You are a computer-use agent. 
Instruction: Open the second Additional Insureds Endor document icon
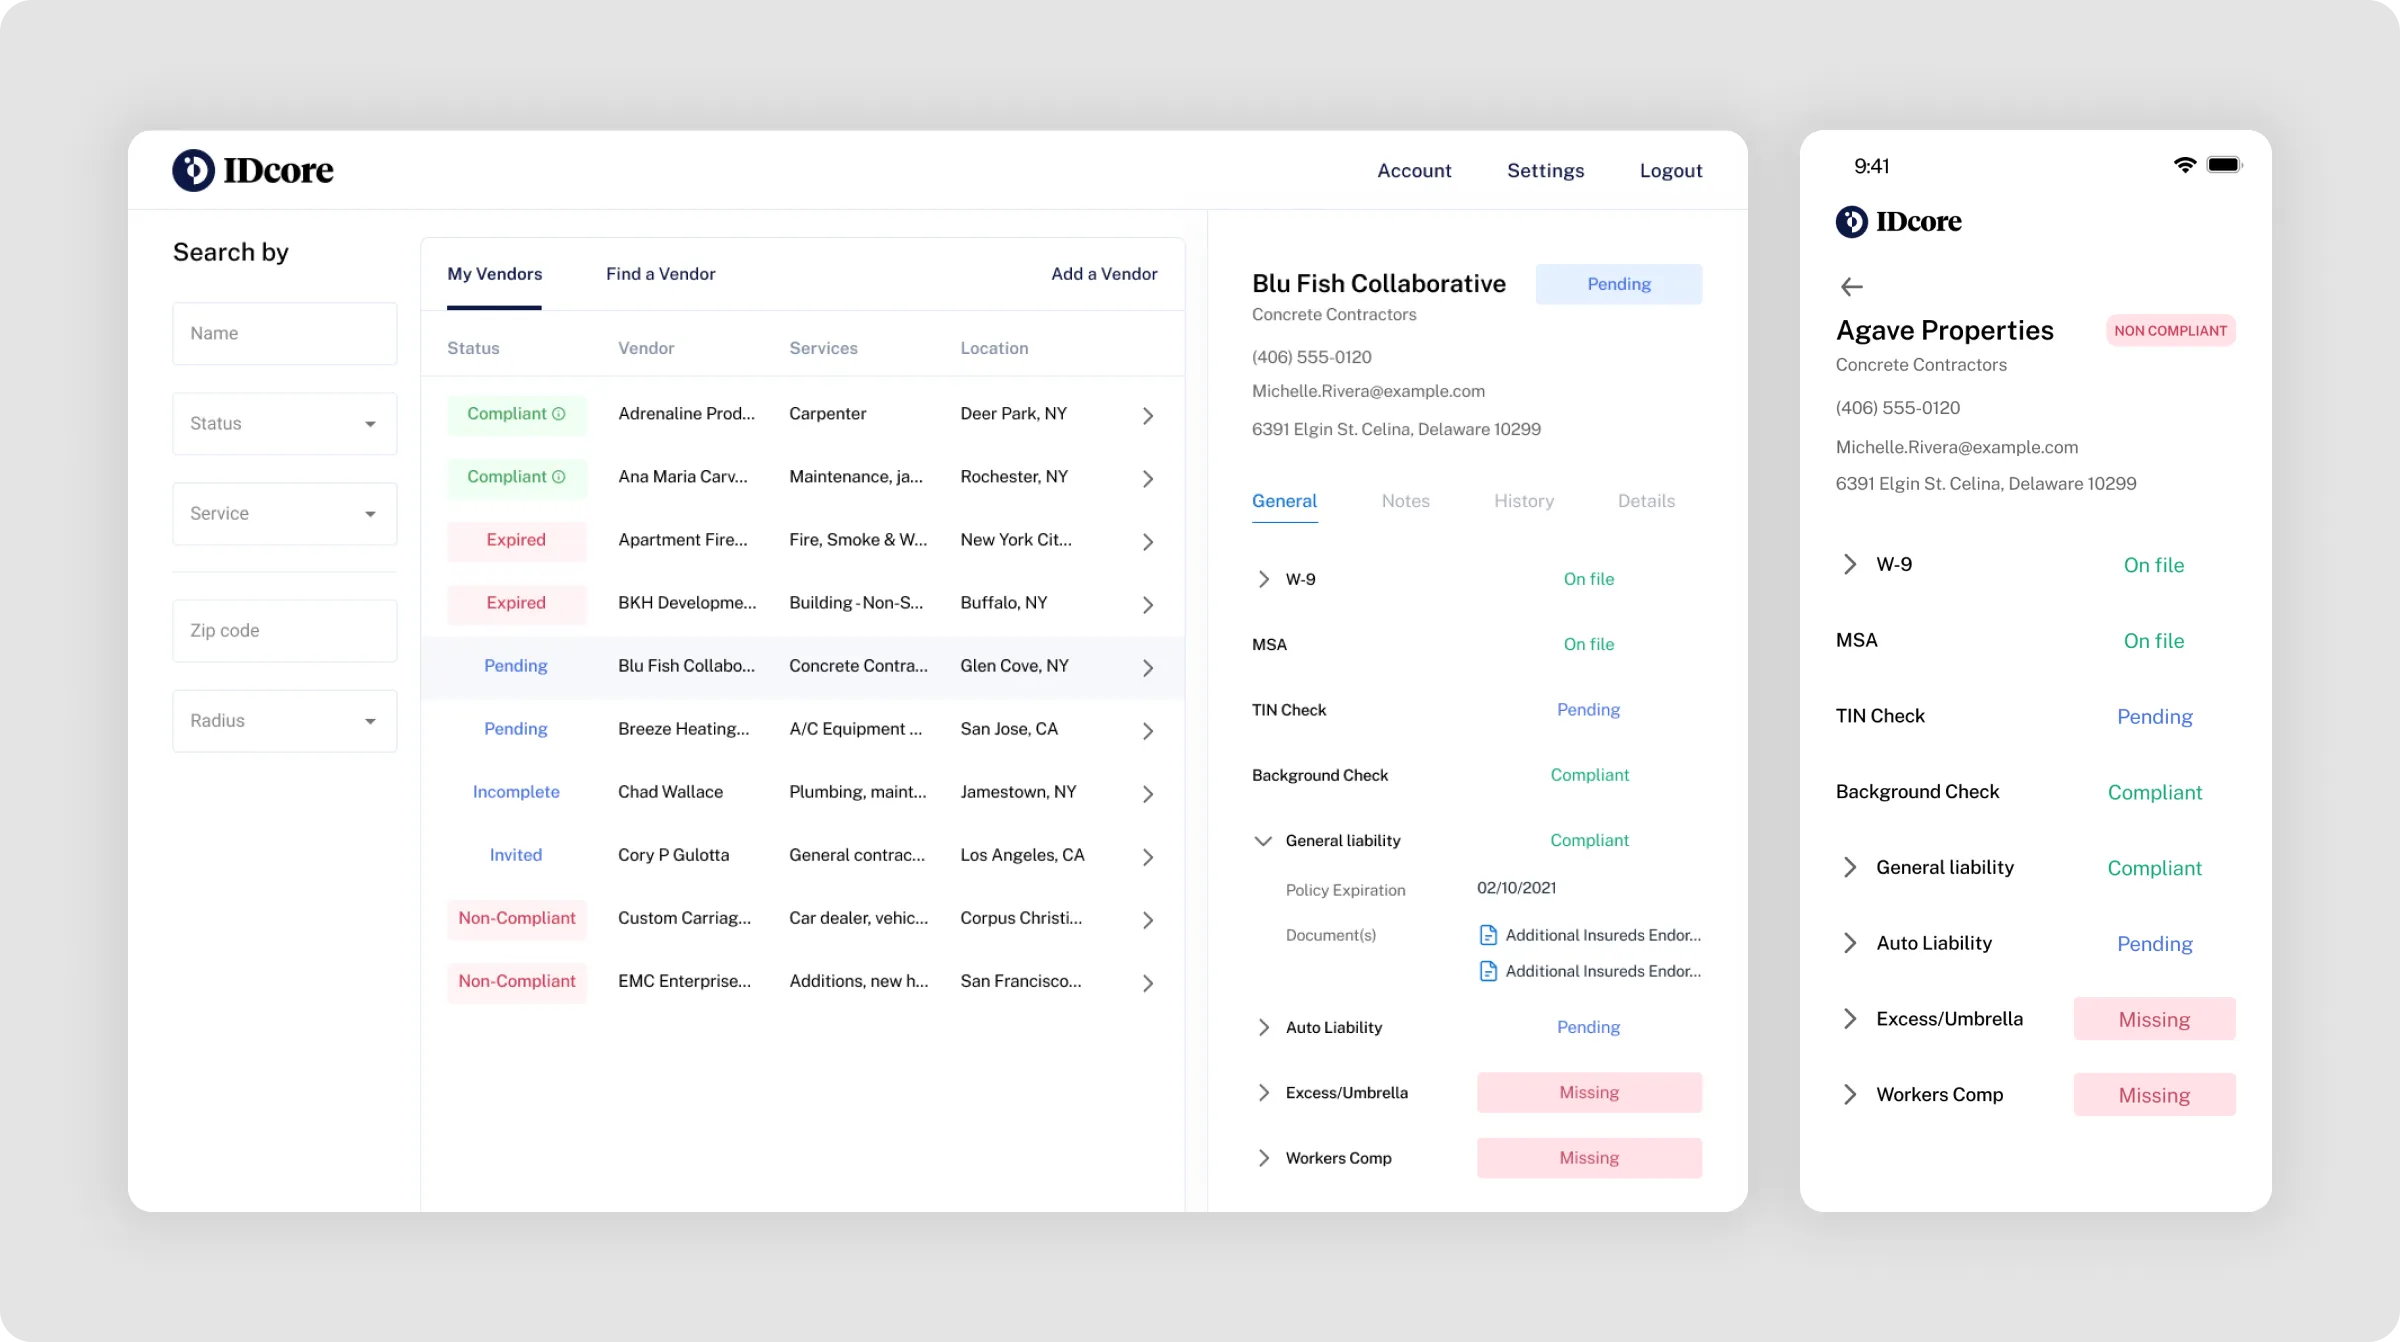(x=1488, y=971)
